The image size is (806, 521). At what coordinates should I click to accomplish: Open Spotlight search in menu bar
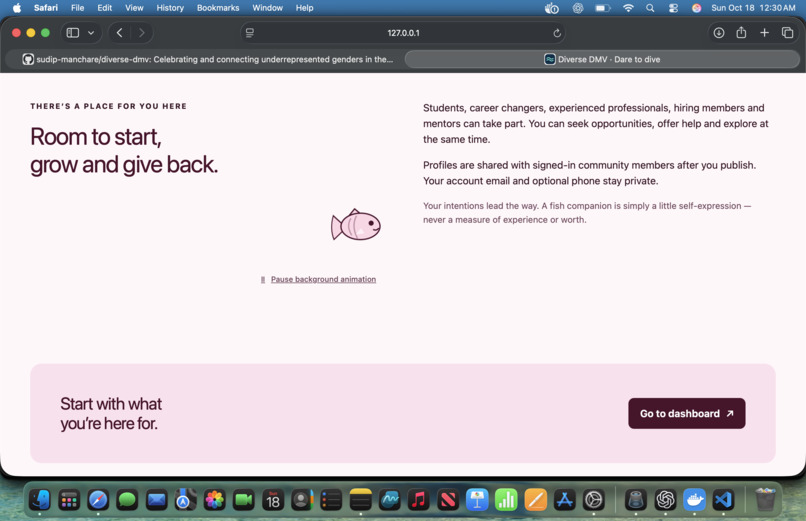pyautogui.click(x=650, y=8)
